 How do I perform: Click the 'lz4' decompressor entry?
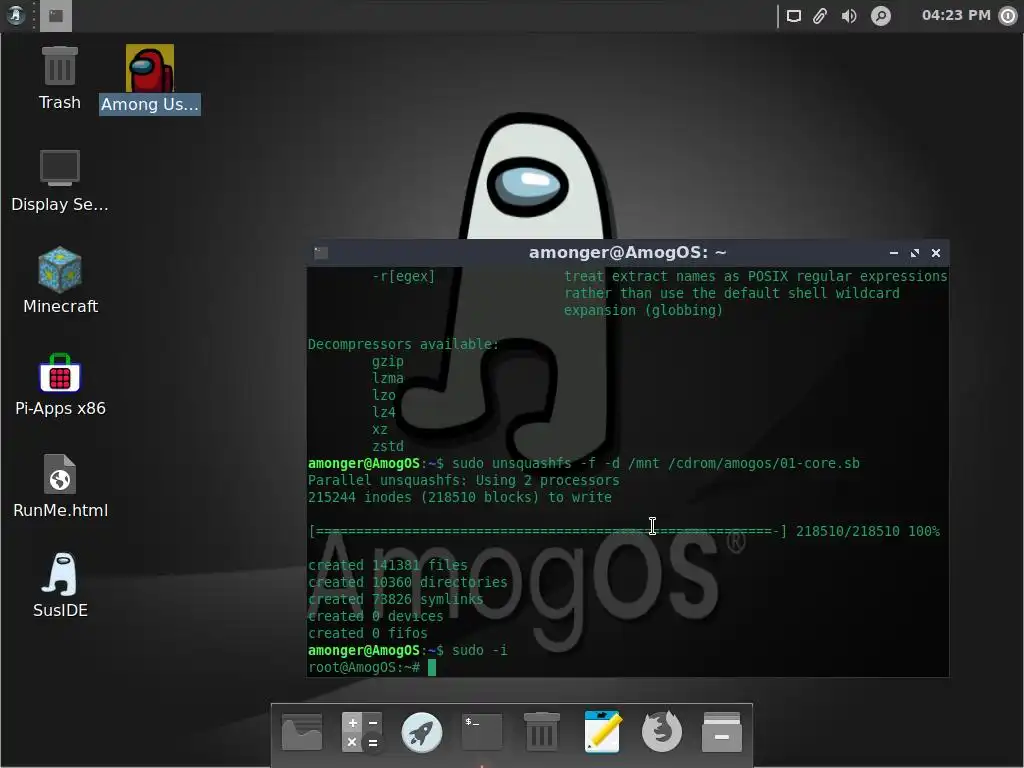383,412
